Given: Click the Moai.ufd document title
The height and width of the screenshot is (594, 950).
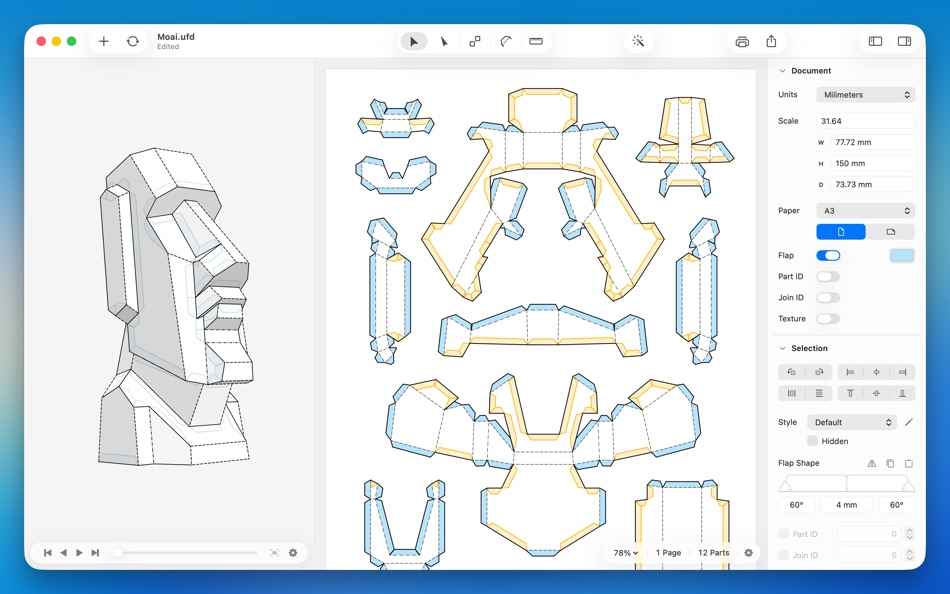Looking at the screenshot, I should click(176, 36).
